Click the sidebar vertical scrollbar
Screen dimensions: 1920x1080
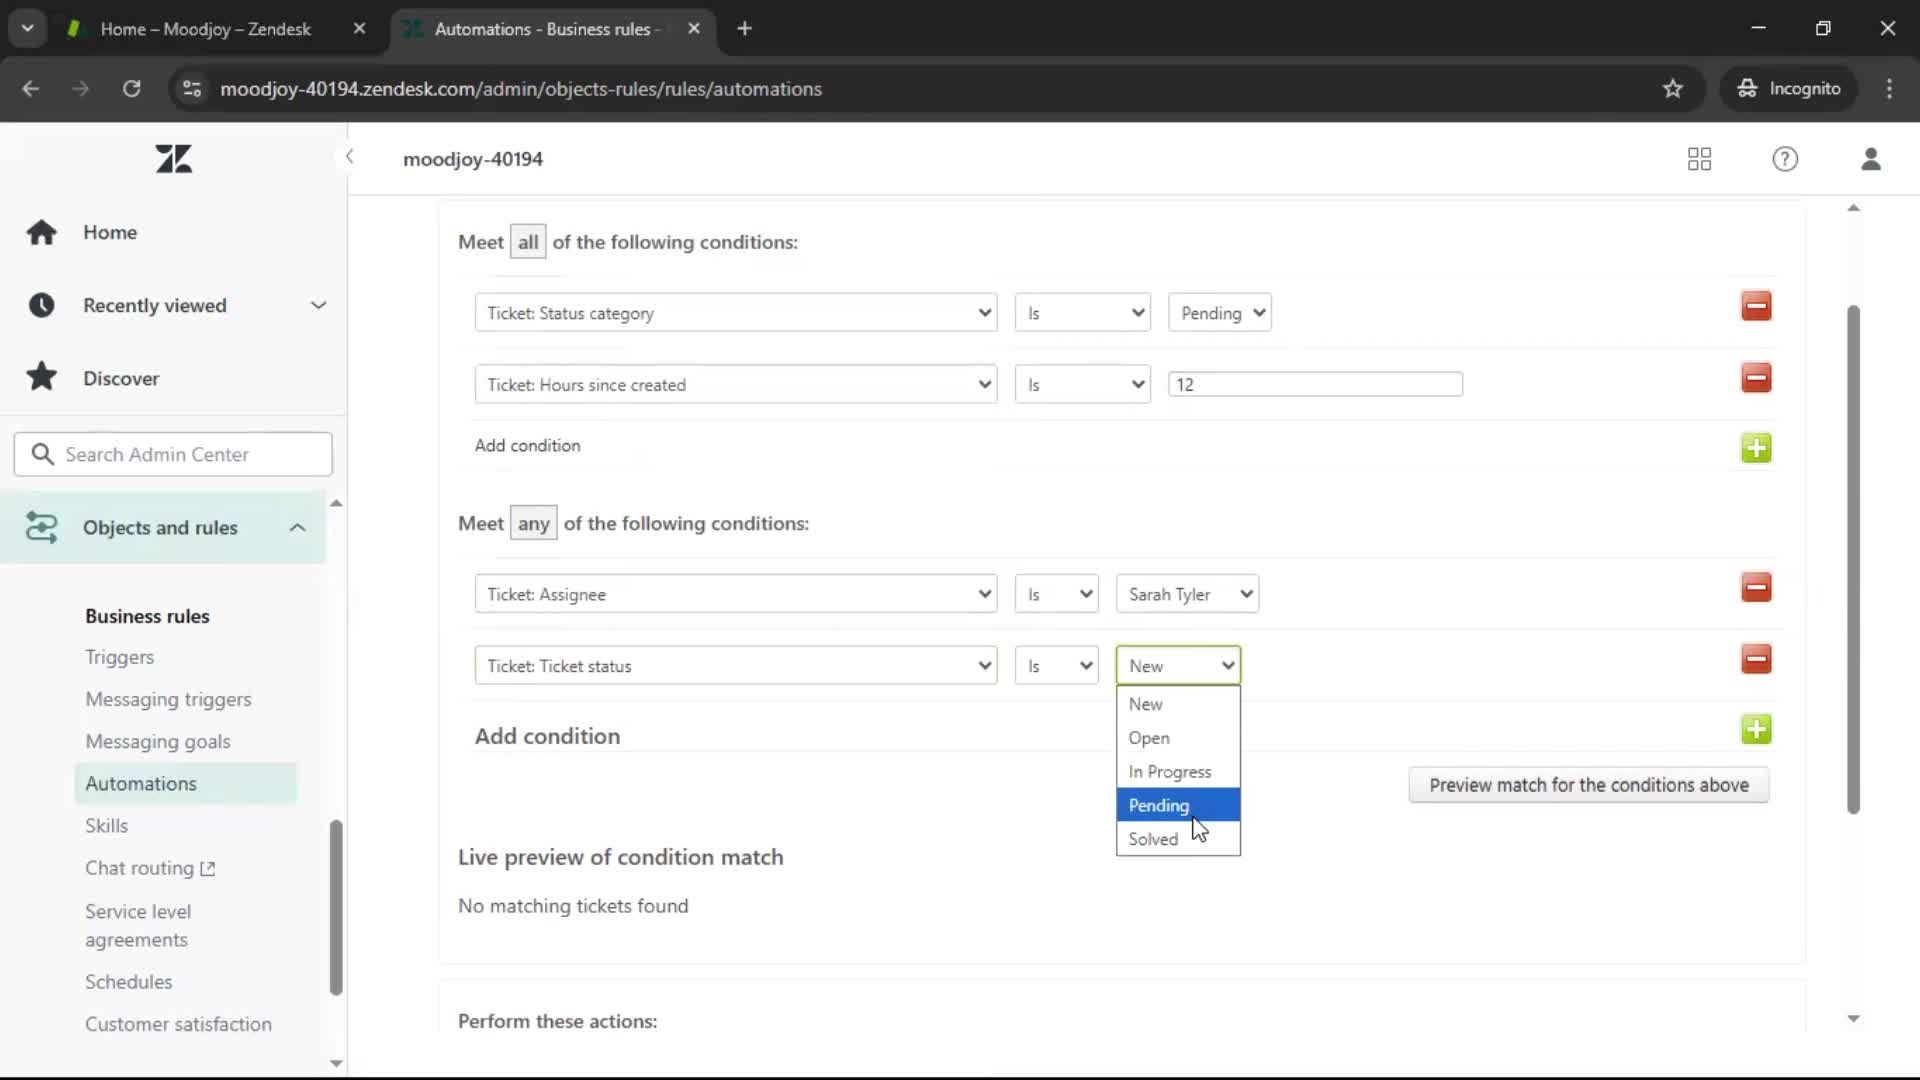(x=336, y=907)
